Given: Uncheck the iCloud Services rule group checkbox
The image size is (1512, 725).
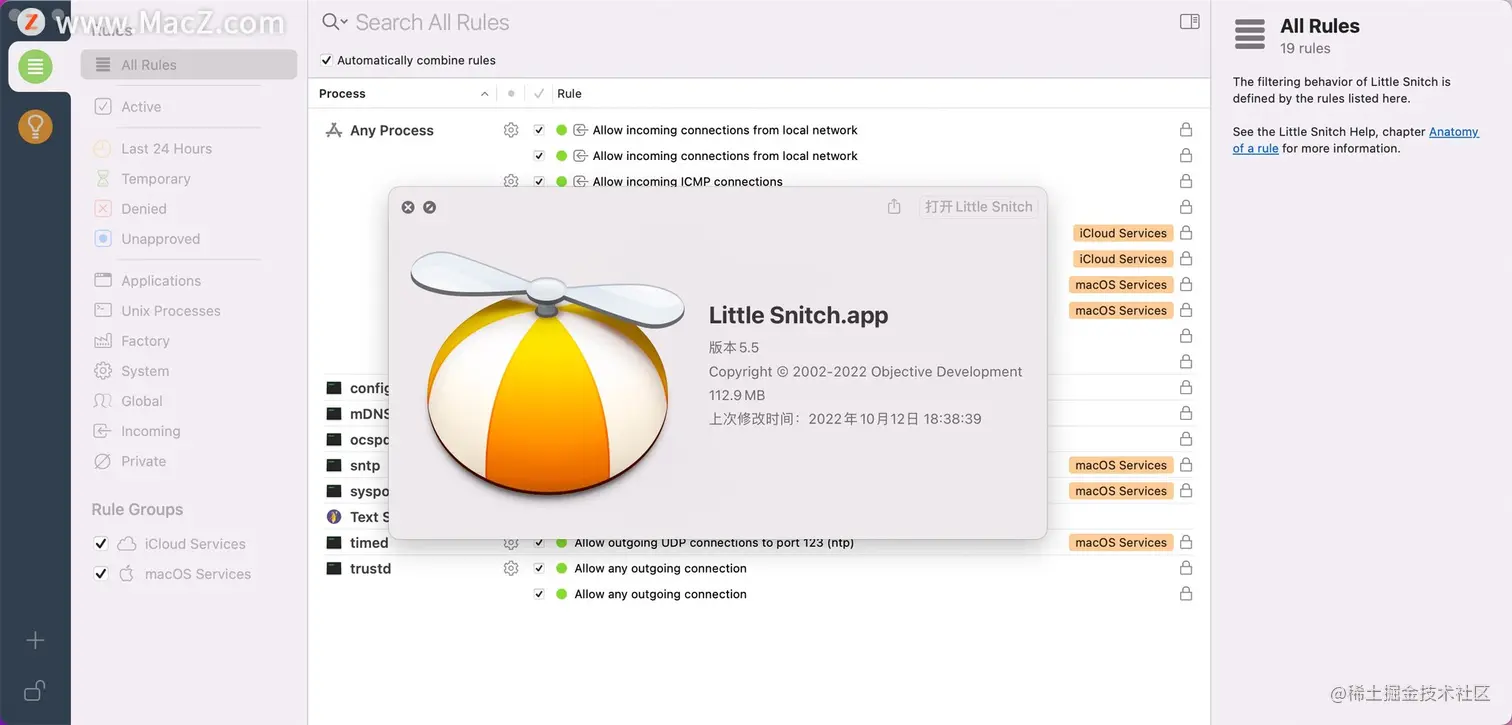Looking at the screenshot, I should pyautogui.click(x=100, y=544).
